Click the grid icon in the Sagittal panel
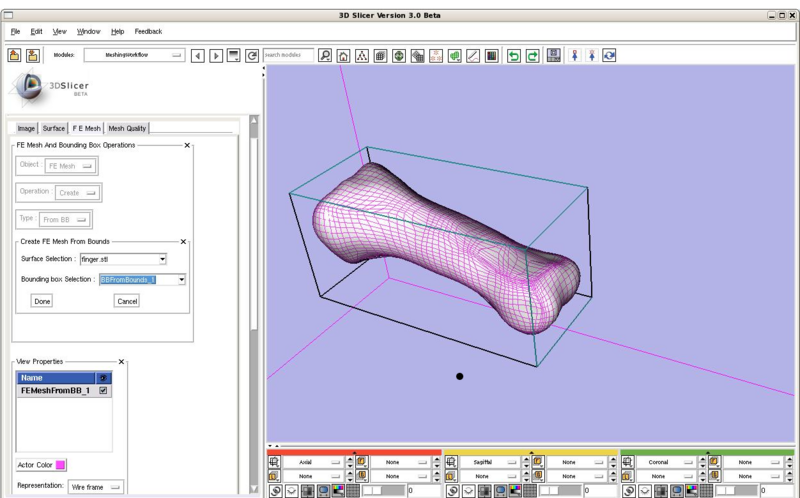The image size is (800, 498). click(x=530, y=491)
